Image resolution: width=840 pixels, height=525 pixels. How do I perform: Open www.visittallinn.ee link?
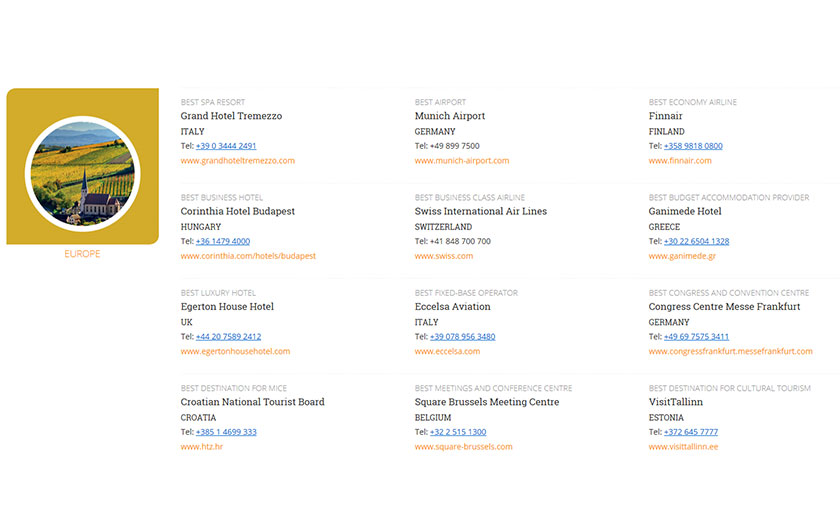click(684, 447)
